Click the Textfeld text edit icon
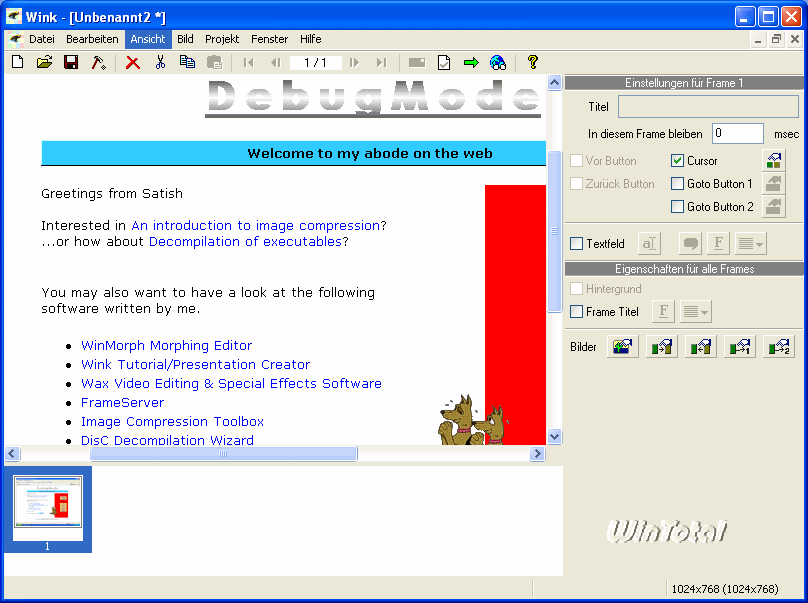Screen dimensions: 808x603 649,243
